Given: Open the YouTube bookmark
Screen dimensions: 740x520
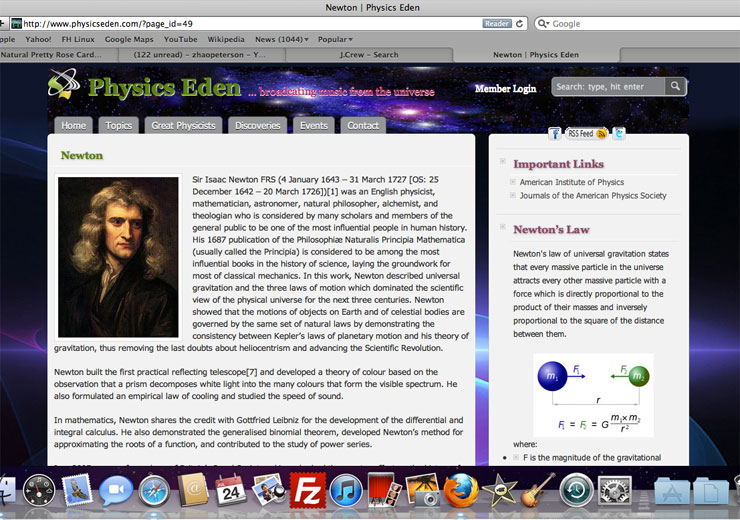Looking at the screenshot, I should tap(180, 39).
